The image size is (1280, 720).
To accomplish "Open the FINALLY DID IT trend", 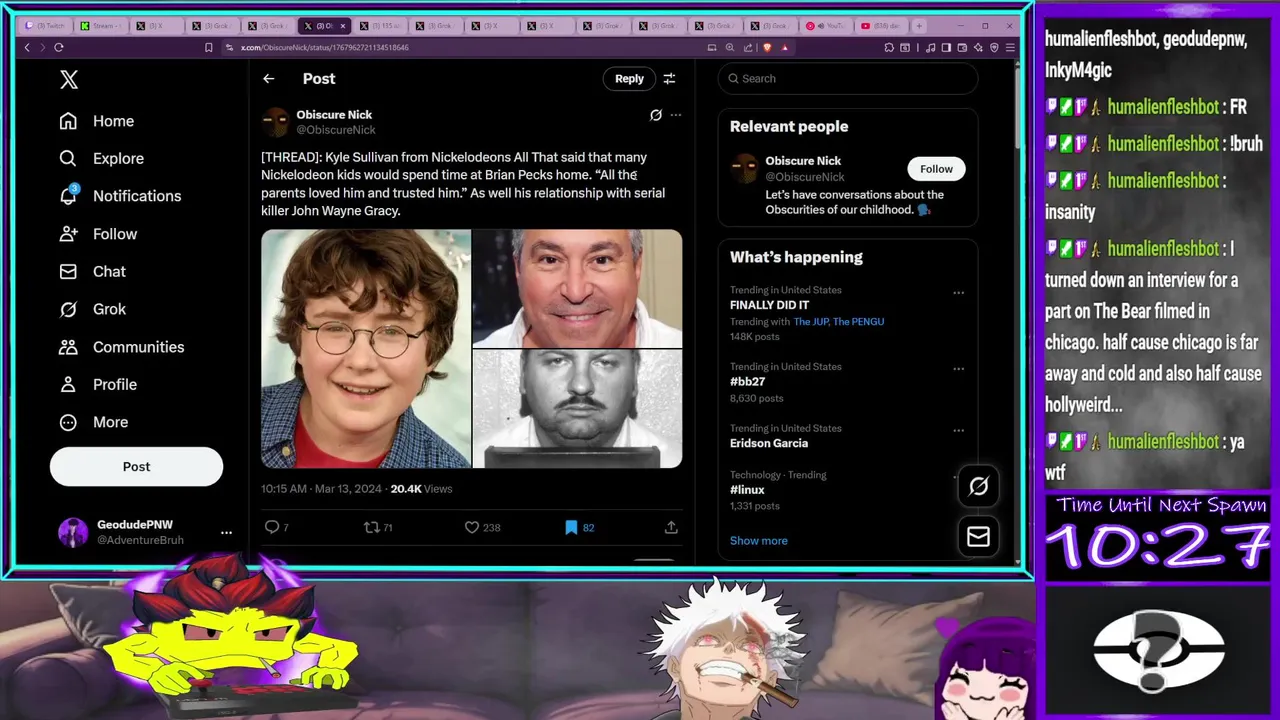I will [769, 305].
